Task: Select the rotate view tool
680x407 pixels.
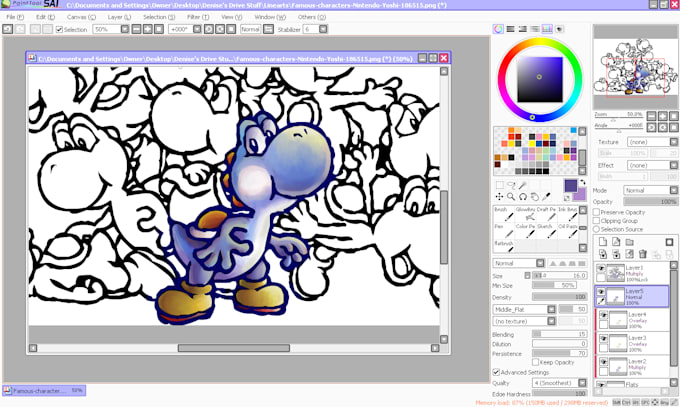Action: [x=523, y=197]
